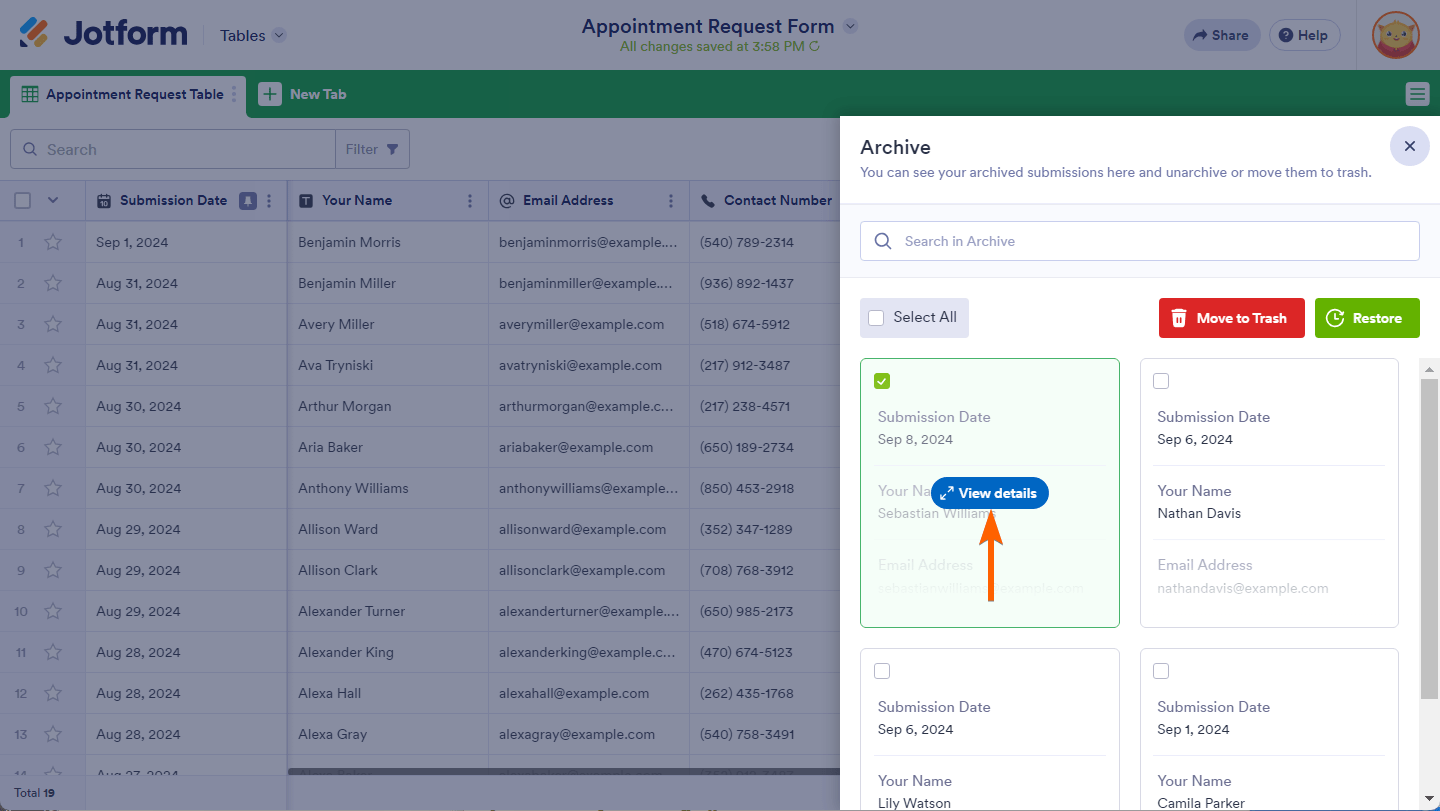1440x811 pixels.
Task: Star the Benjamin Morris row
Action: (53, 242)
